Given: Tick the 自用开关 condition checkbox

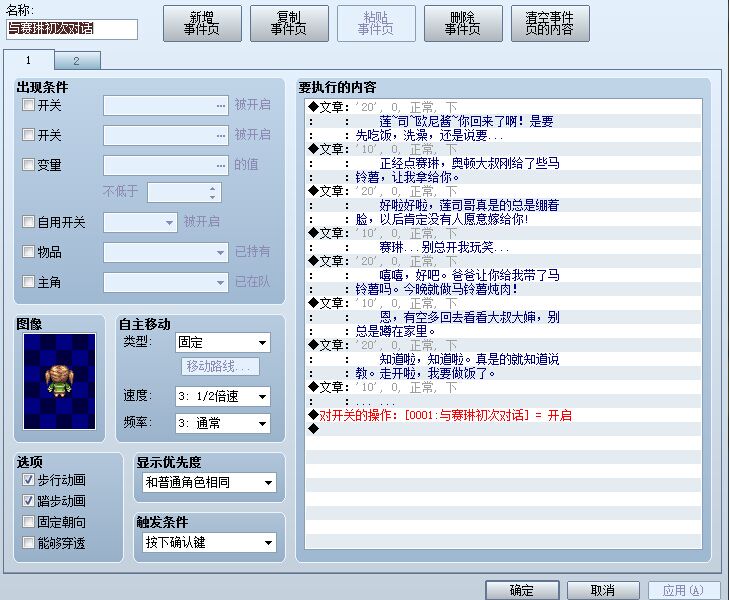Looking at the screenshot, I should tap(28, 222).
